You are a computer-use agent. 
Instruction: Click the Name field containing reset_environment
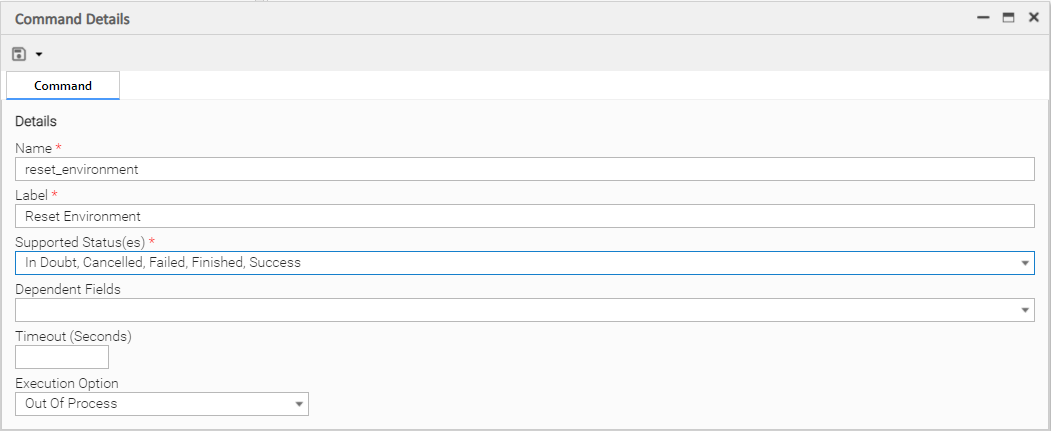pyautogui.click(x=524, y=169)
